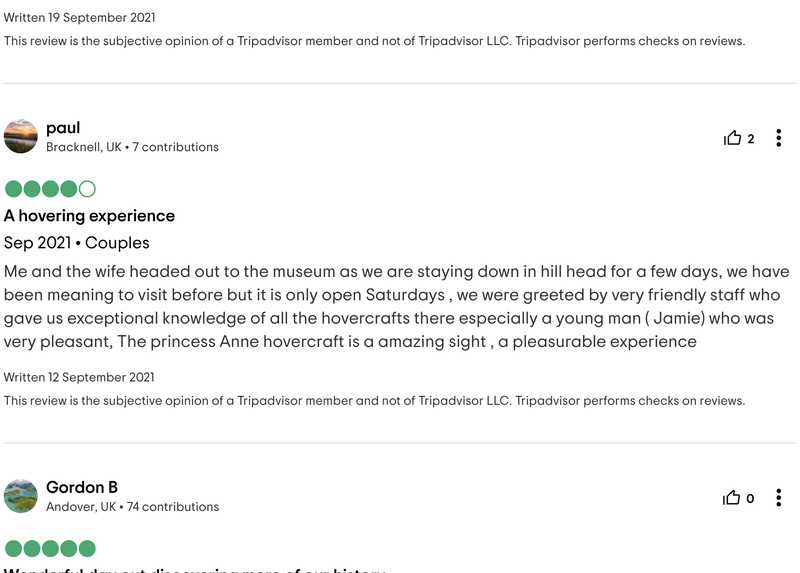Click the 'Written 12 September 2021' date line
The height and width of the screenshot is (573, 800).
click(79, 377)
